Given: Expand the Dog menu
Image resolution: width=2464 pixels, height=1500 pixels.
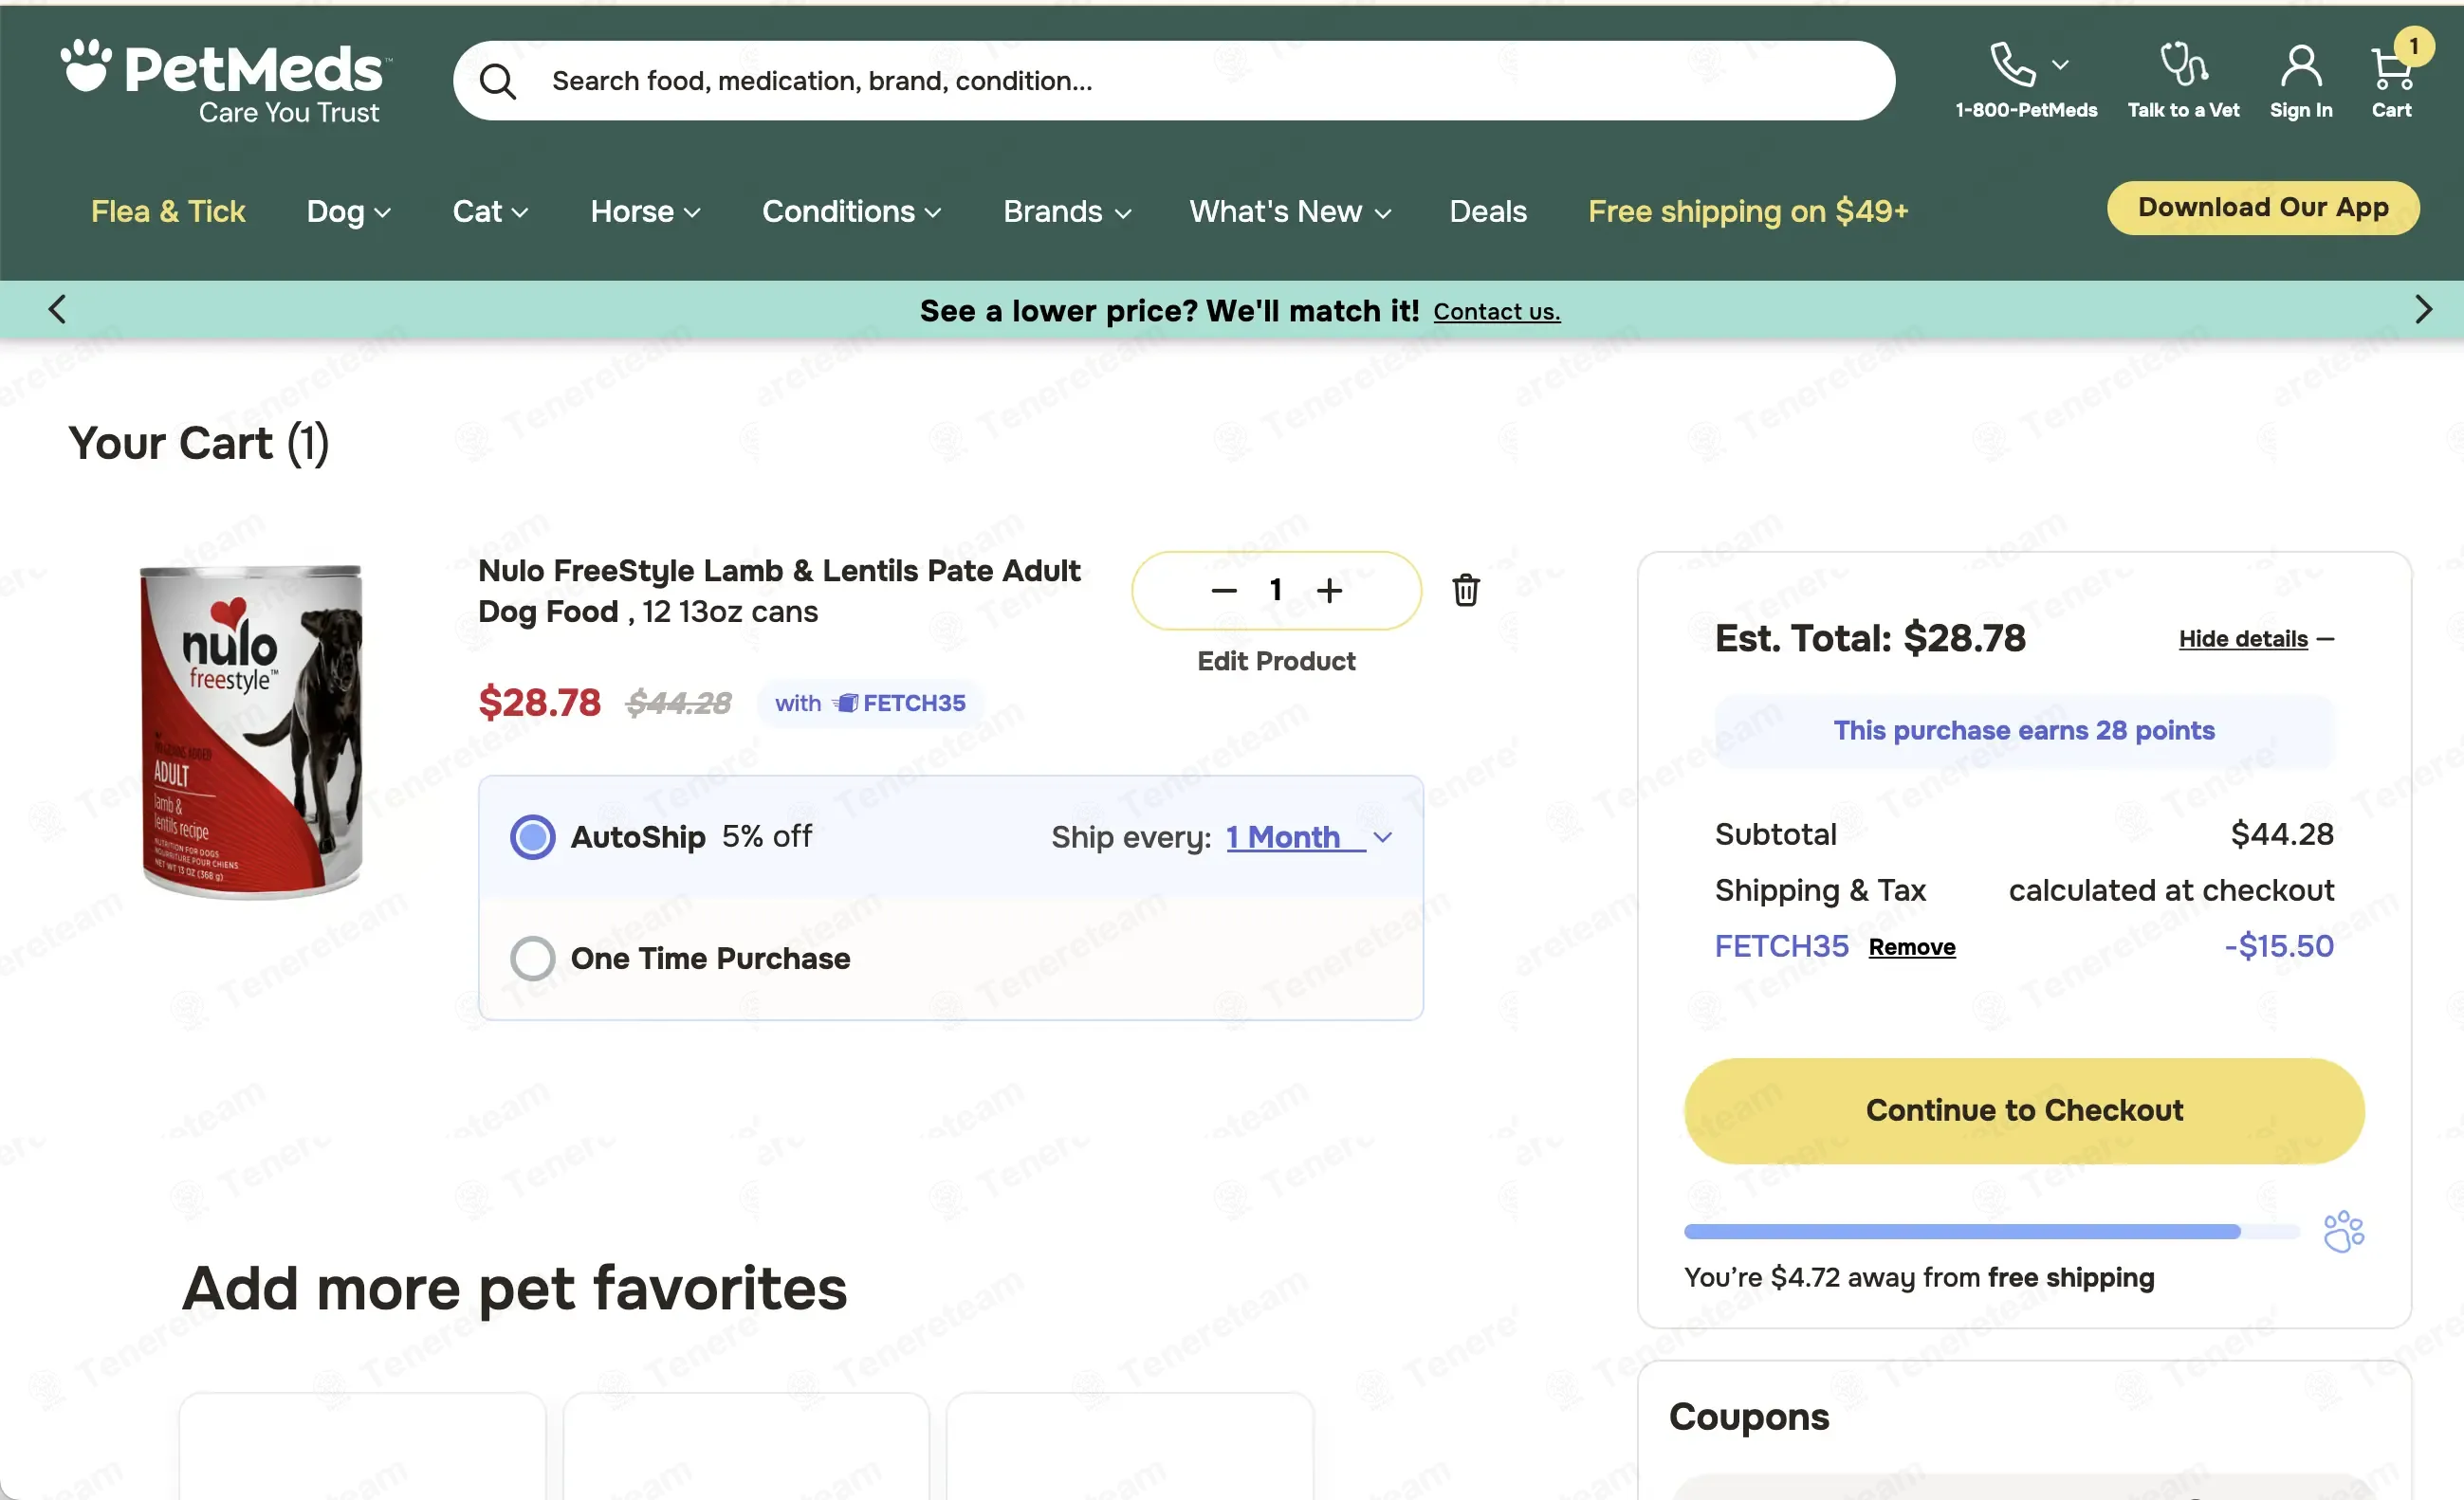Looking at the screenshot, I should tap(348, 211).
